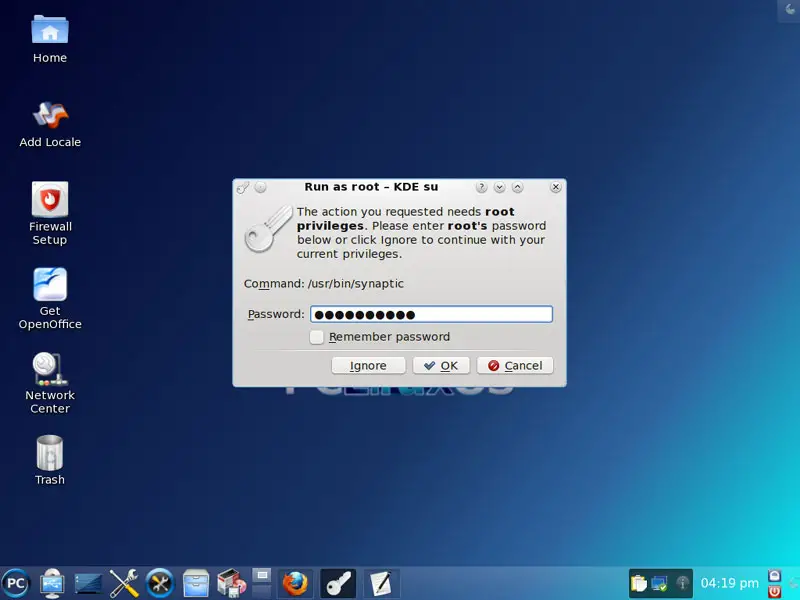
Task: Focus the Password input field
Action: [x=431, y=314]
